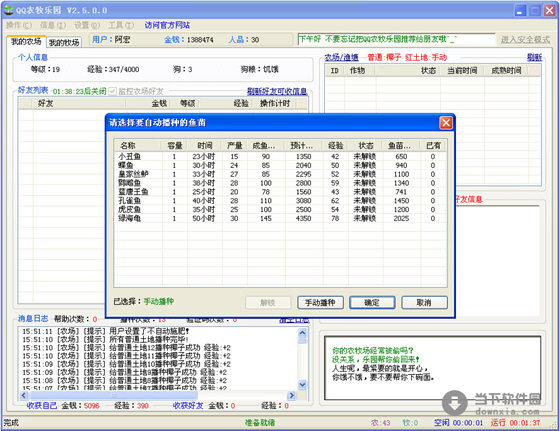Click 刷新好友可收信息 link
This screenshot has height=431, width=560.
pos(277,91)
